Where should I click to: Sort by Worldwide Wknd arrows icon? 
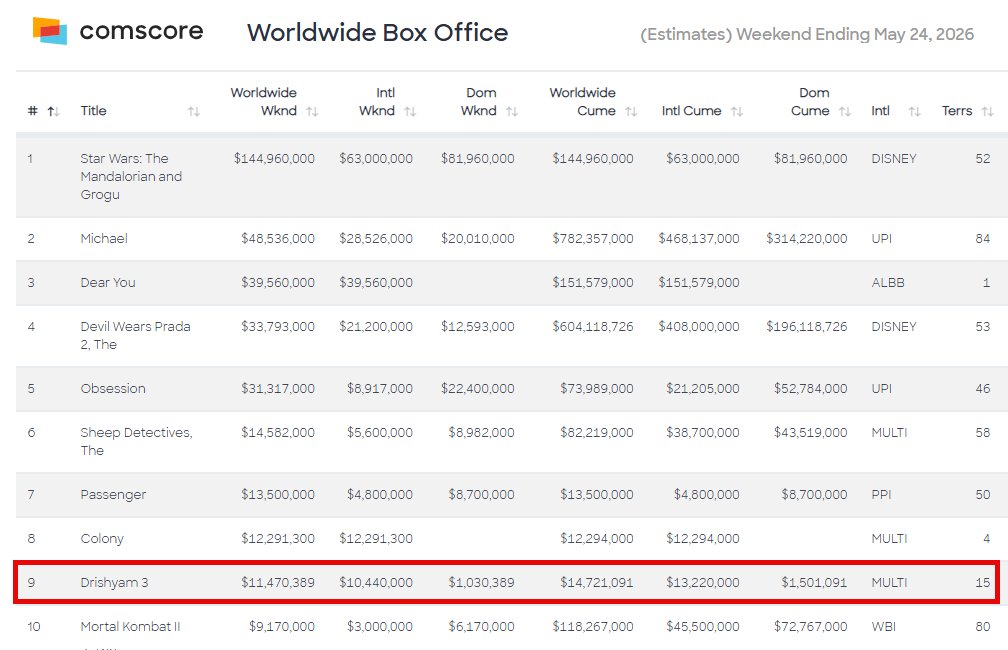pos(312,111)
